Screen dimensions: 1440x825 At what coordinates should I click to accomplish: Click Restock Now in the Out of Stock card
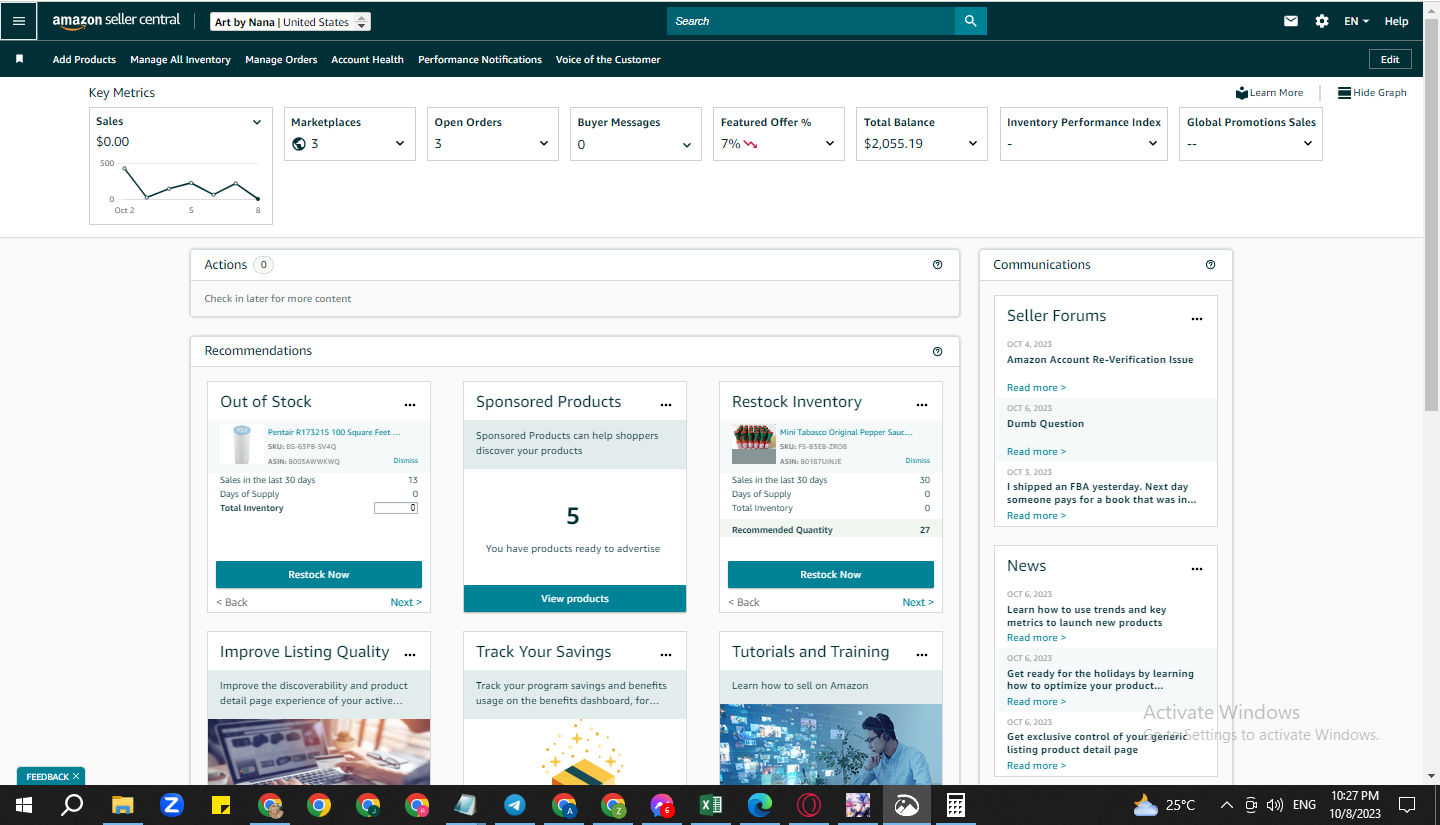coord(319,575)
